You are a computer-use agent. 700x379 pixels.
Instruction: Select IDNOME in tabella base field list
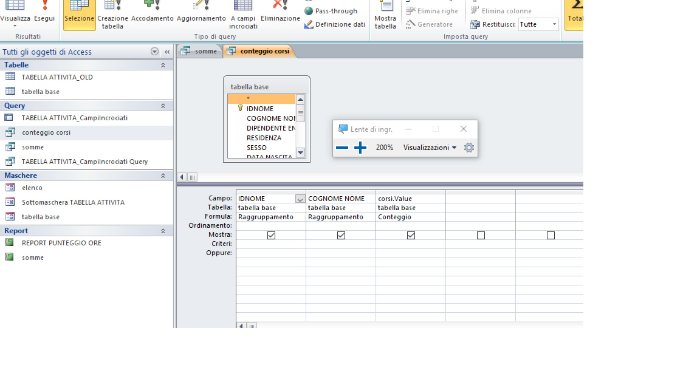pyautogui.click(x=260, y=108)
